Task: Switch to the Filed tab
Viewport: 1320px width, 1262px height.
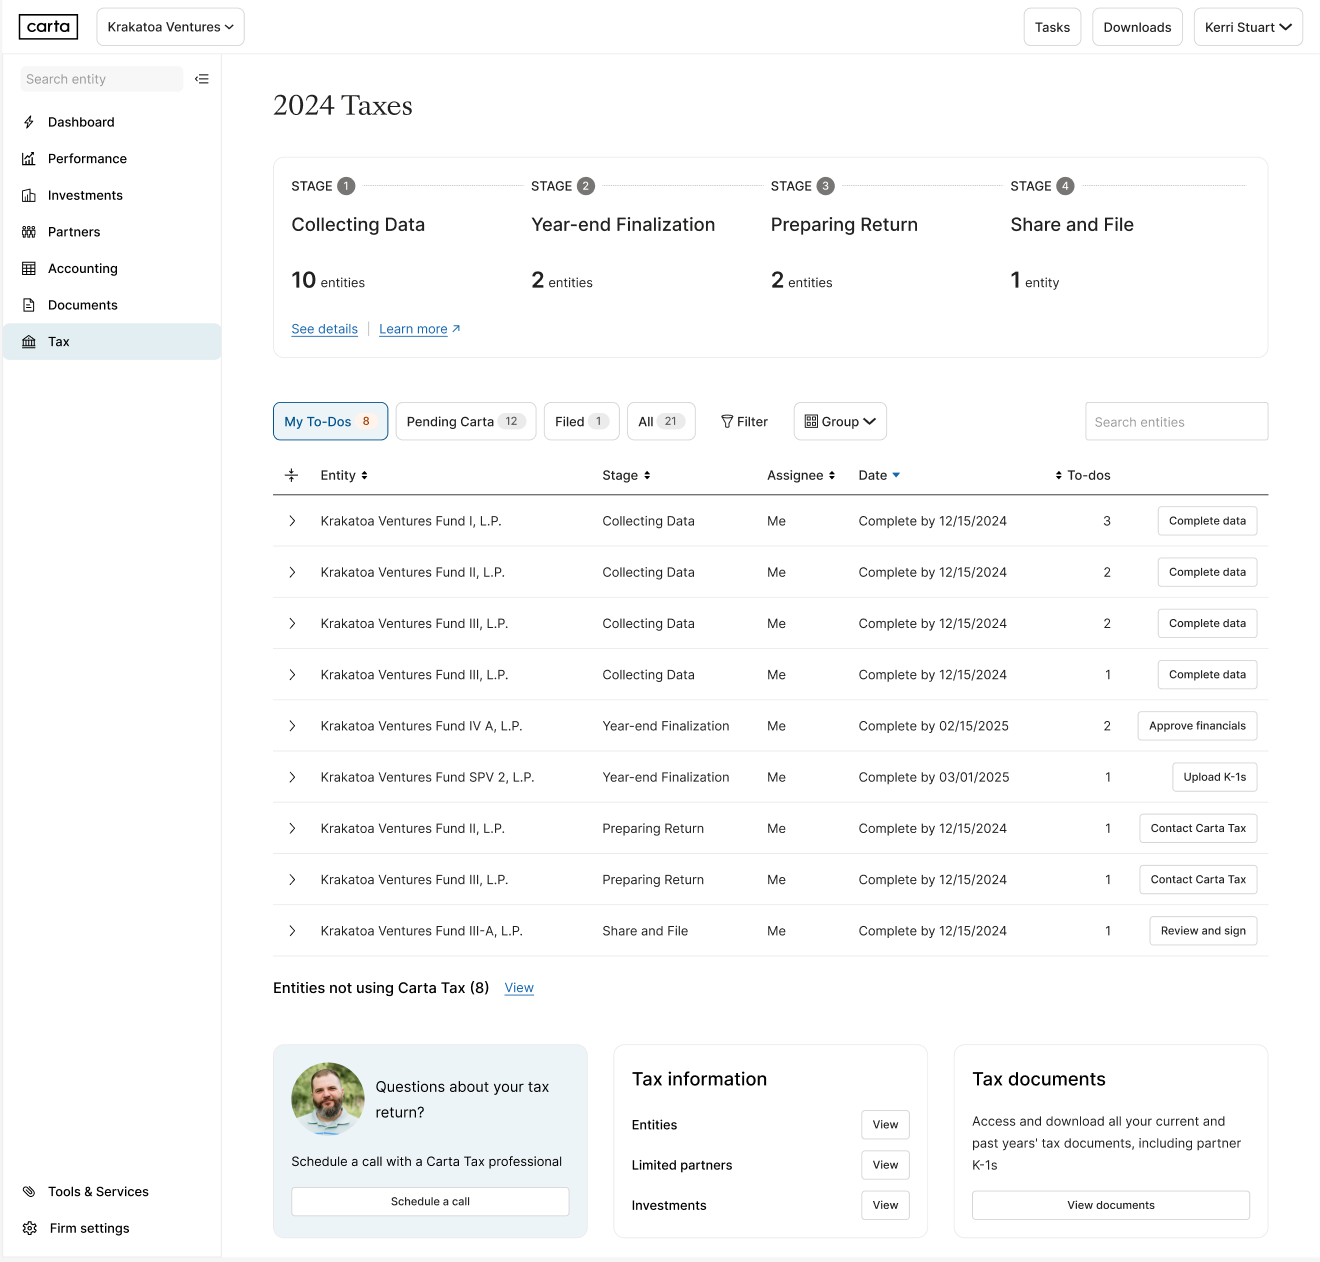Action: coord(581,421)
